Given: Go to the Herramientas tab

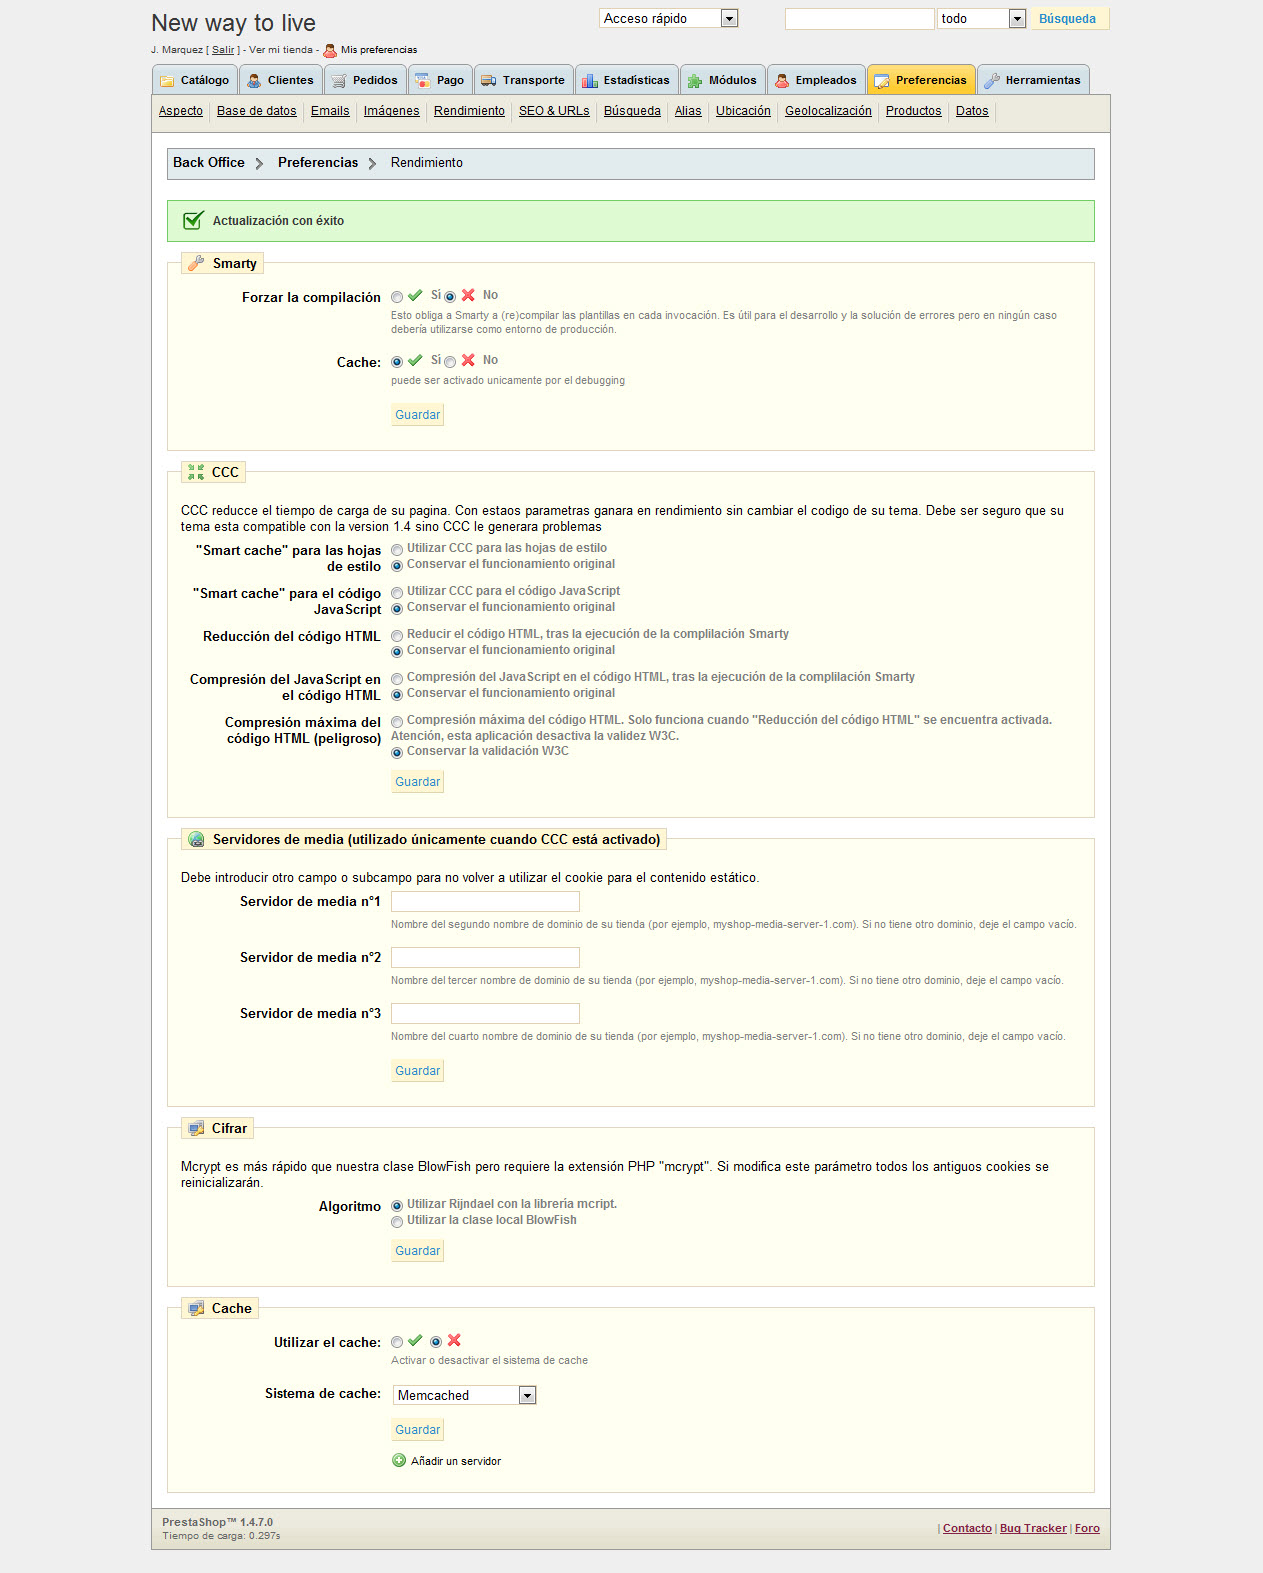Looking at the screenshot, I should (1033, 80).
